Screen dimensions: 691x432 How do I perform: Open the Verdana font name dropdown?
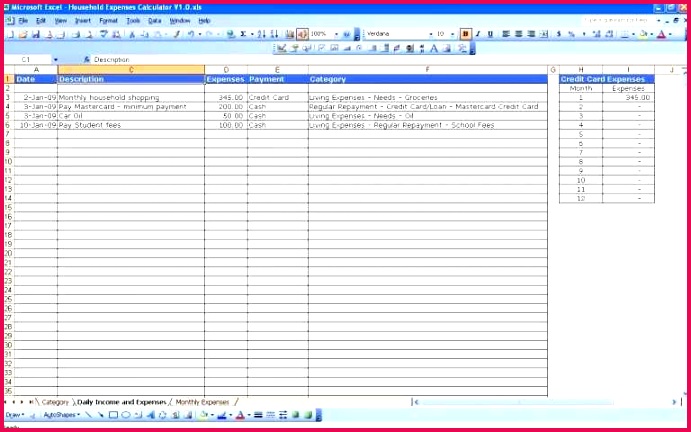pos(431,34)
